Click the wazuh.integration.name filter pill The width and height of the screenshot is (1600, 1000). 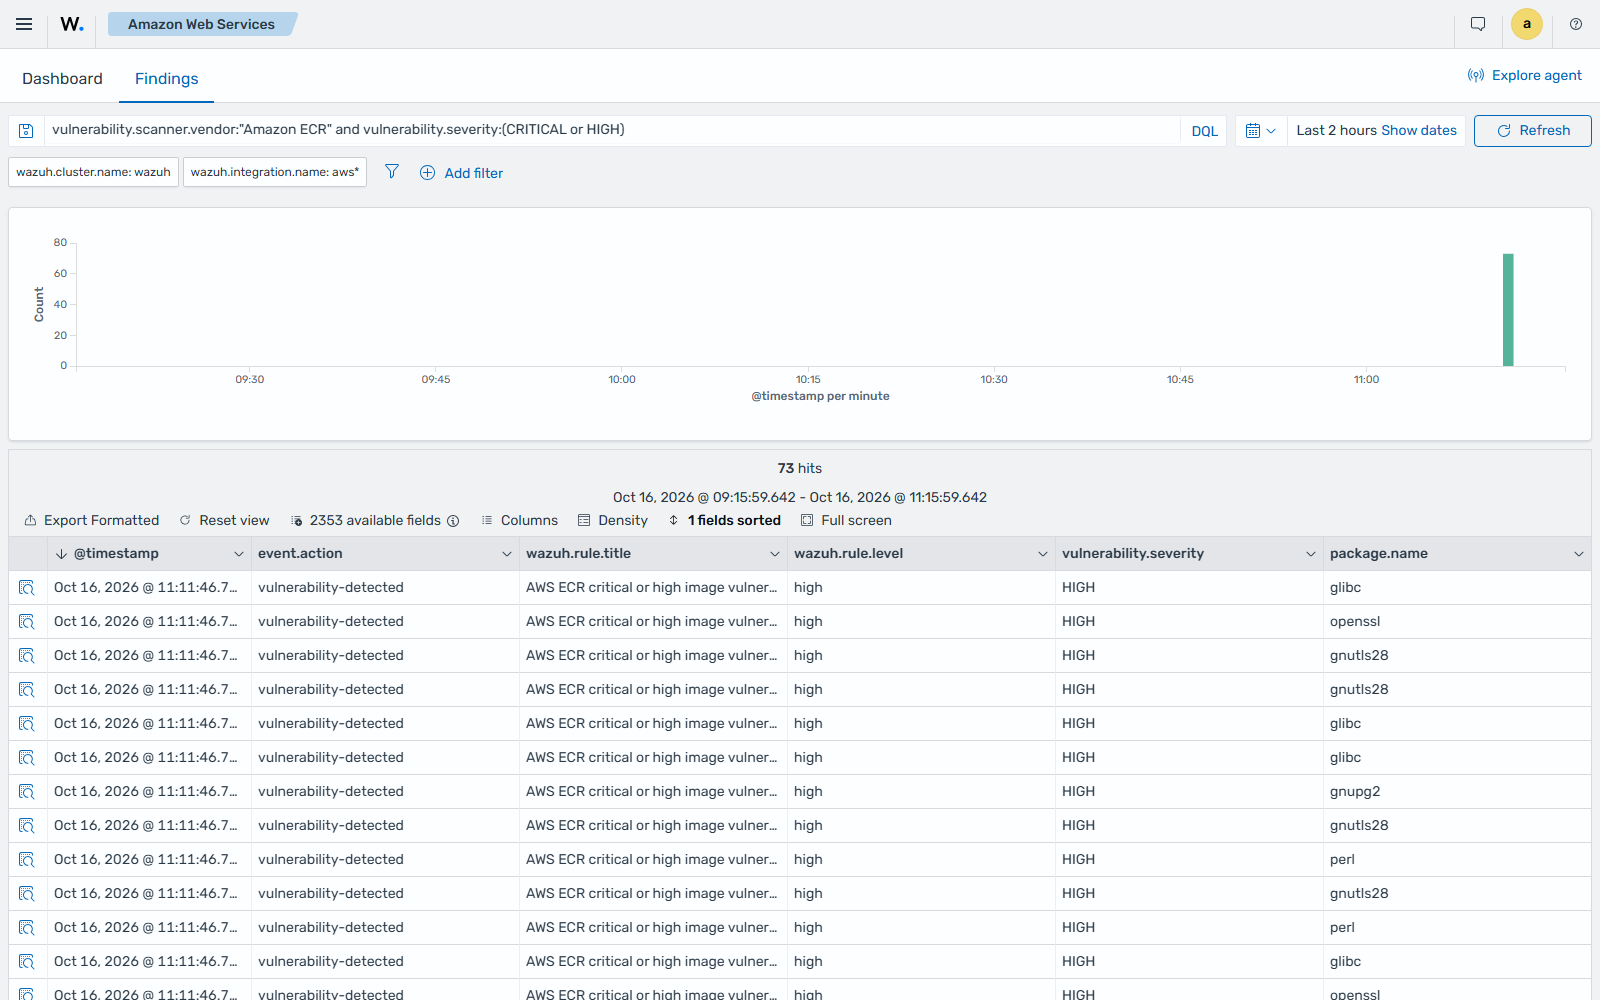coord(275,172)
